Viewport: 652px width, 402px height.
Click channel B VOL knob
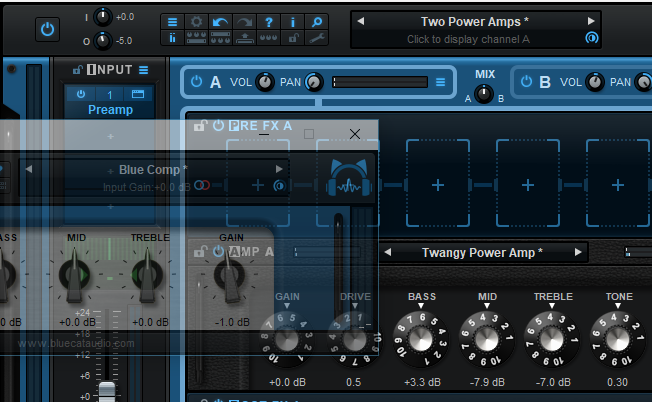[595, 82]
